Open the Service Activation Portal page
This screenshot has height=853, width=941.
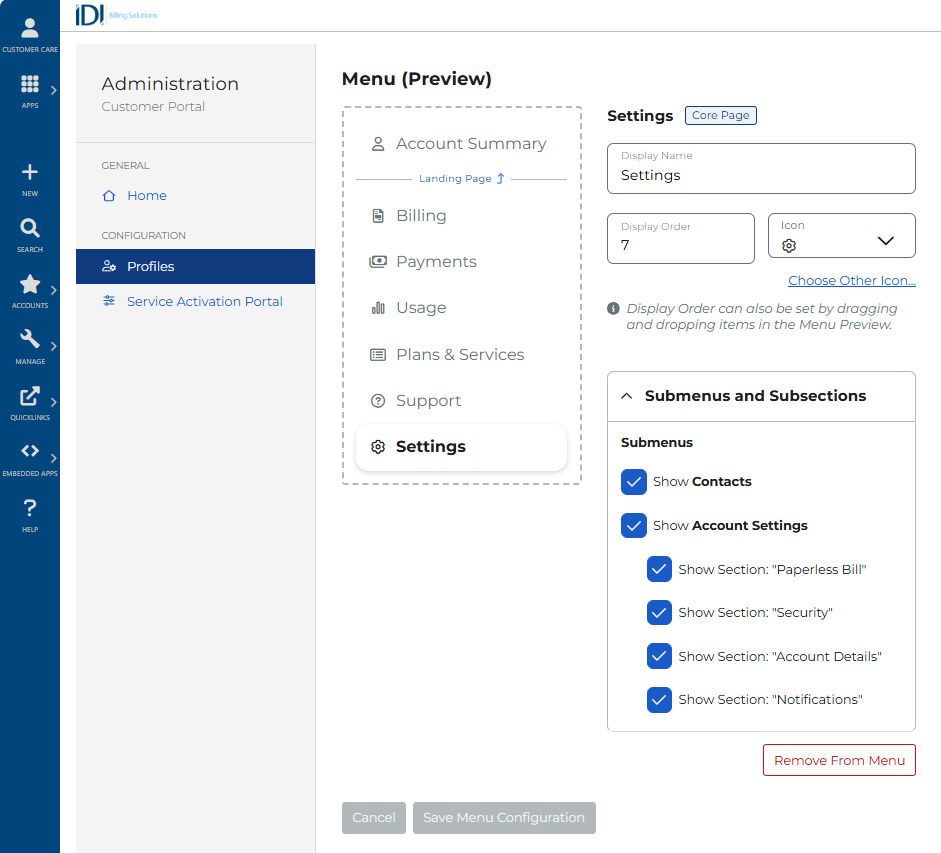tap(204, 301)
